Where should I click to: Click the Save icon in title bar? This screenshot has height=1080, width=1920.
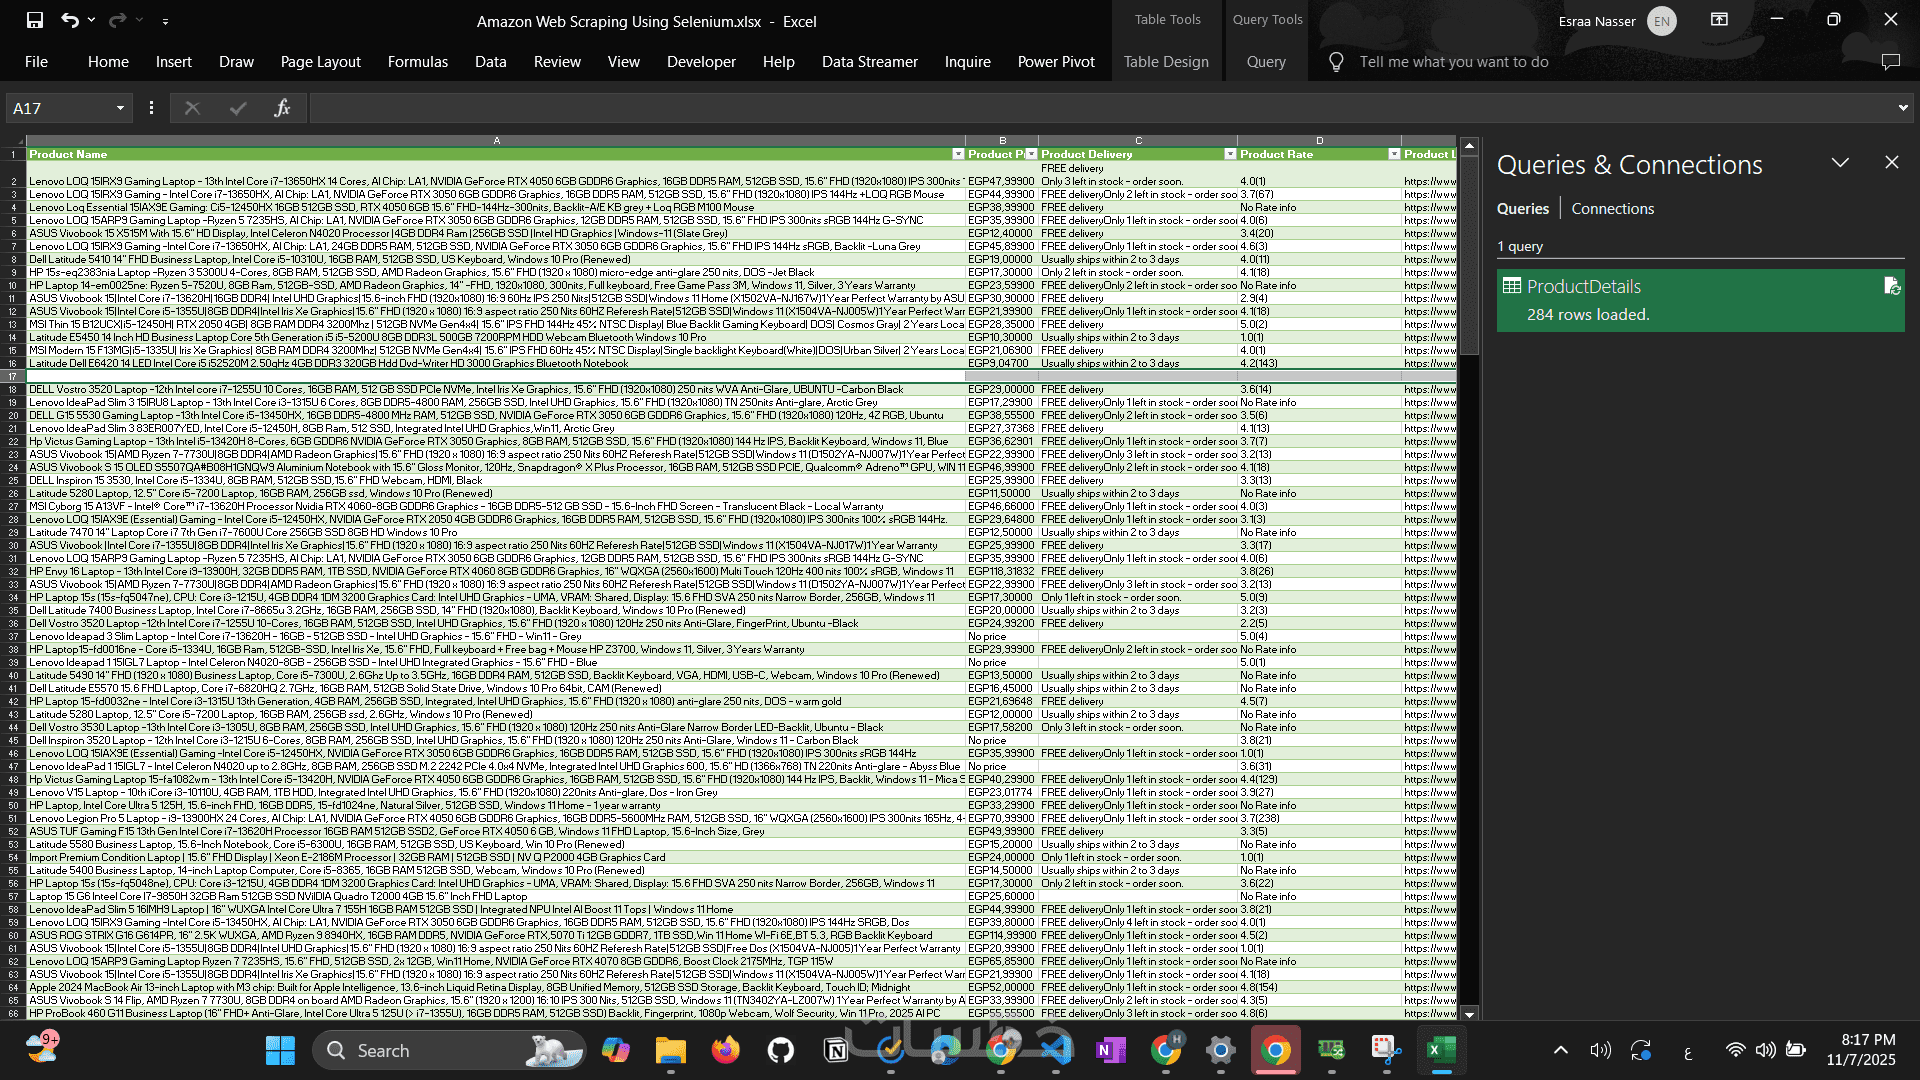pyautogui.click(x=35, y=20)
